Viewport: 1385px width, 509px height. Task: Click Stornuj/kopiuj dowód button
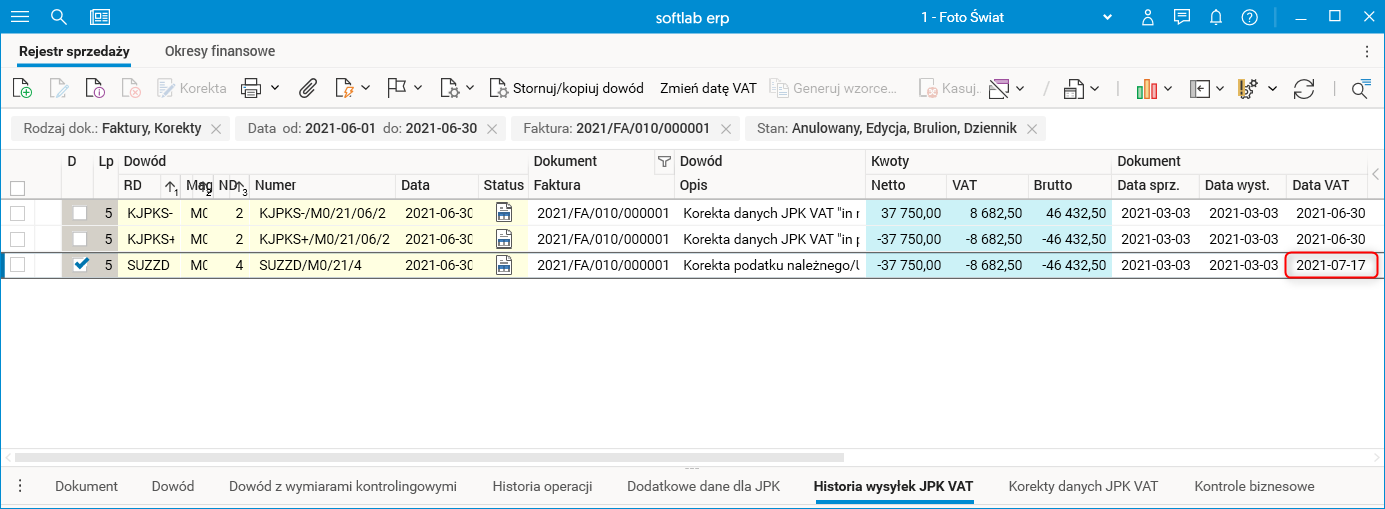point(566,88)
